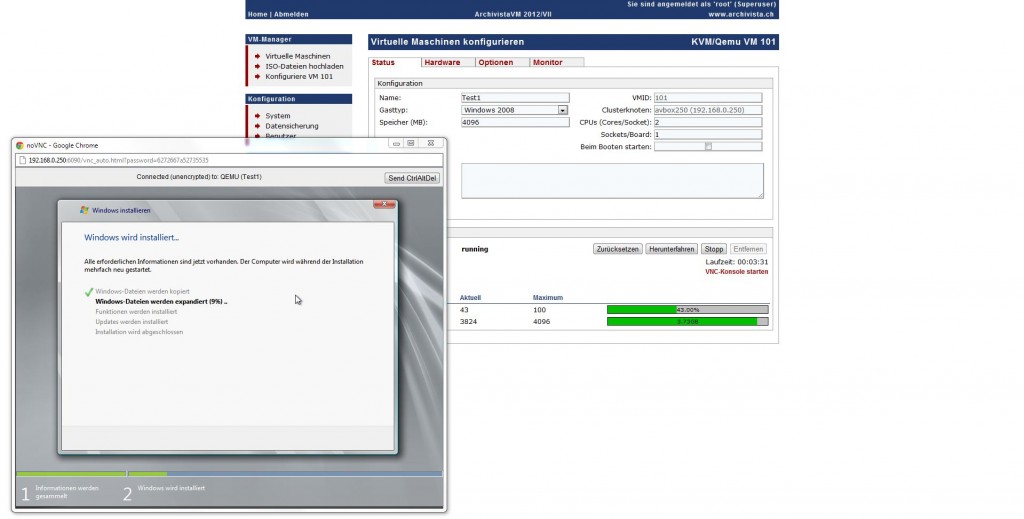The width and height of the screenshot is (1024, 519).
Task: Click arrow icon beside System
Action: (257, 116)
